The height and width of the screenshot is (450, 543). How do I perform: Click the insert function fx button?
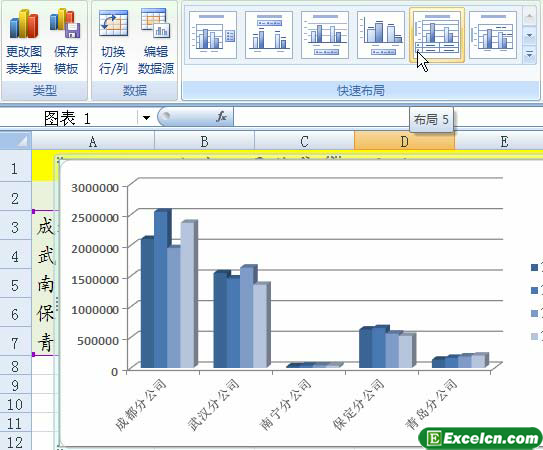pyautogui.click(x=221, y=116)
